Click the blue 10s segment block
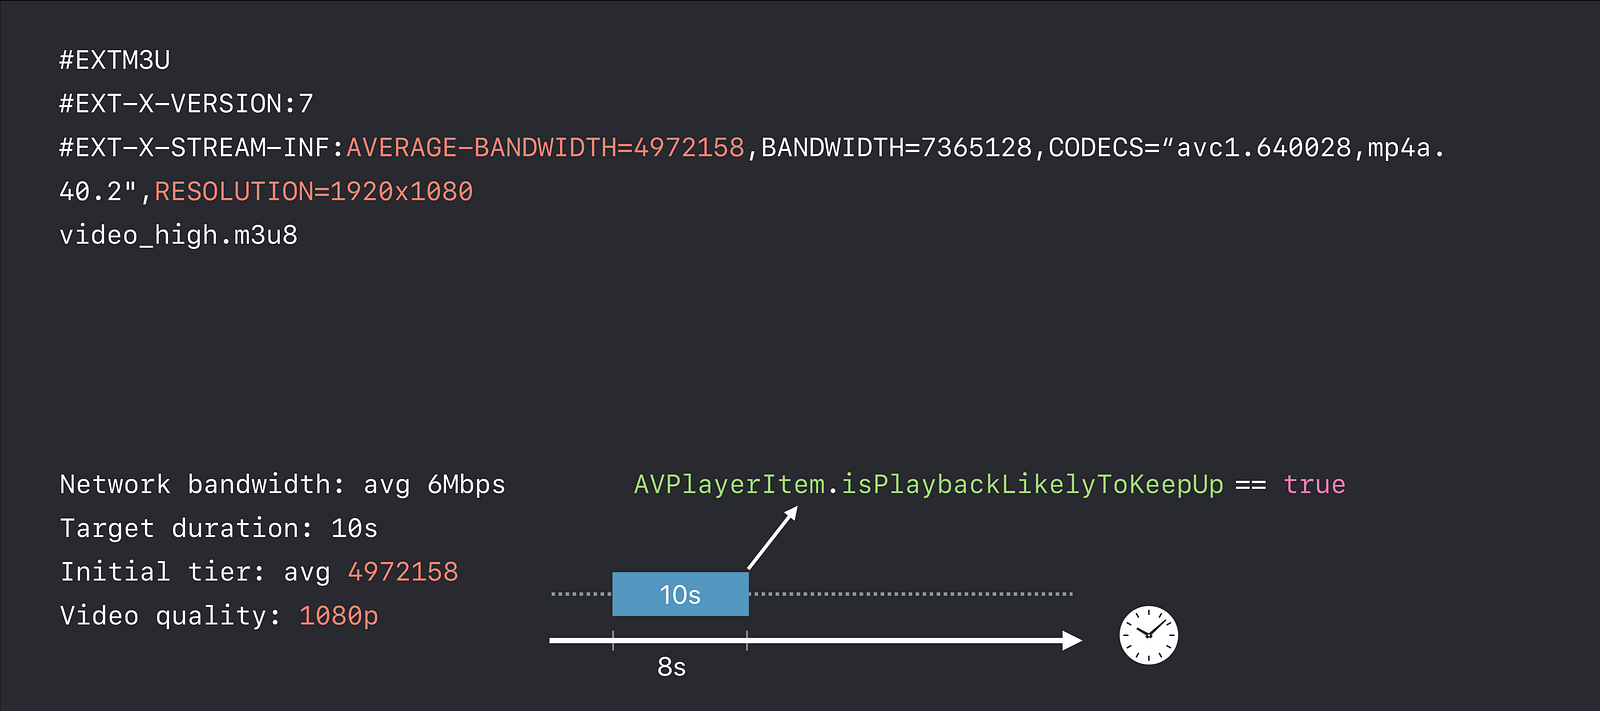 click(x=680, y=594)
